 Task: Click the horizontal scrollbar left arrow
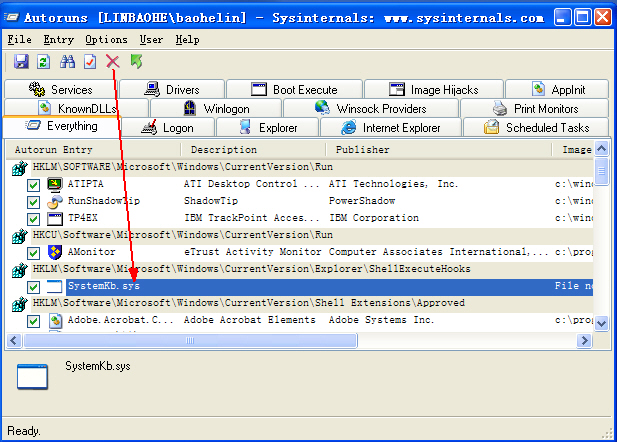pos(14,340)
